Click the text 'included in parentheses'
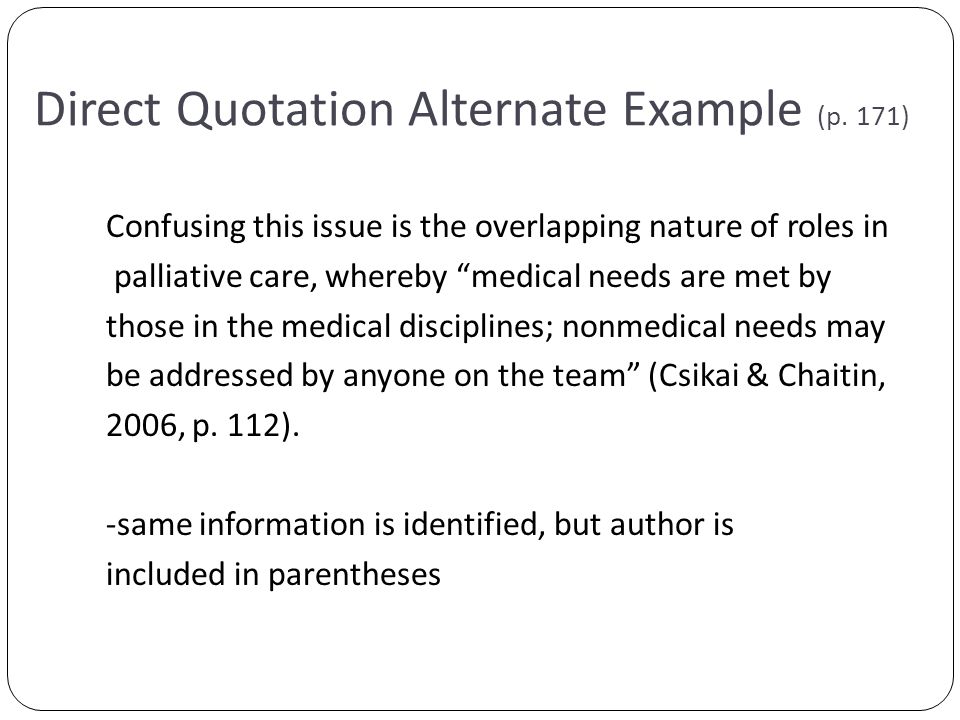Image resolution: width=960 pixels, height=720 pixels. click(273, 575)
